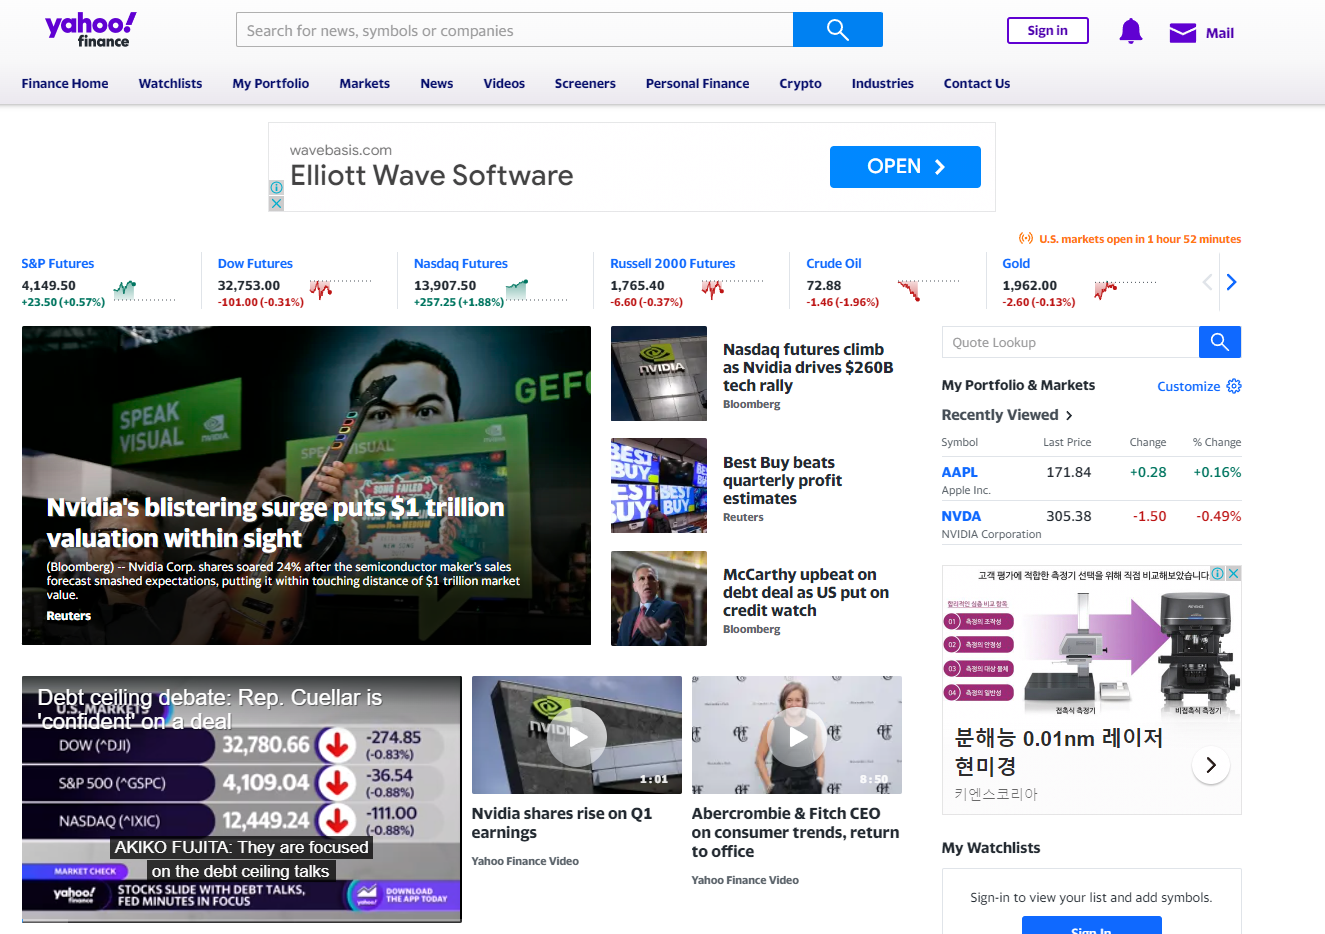Open S&P Futures sparkline chart
The image size is (1325, 934).
[144, 291]
